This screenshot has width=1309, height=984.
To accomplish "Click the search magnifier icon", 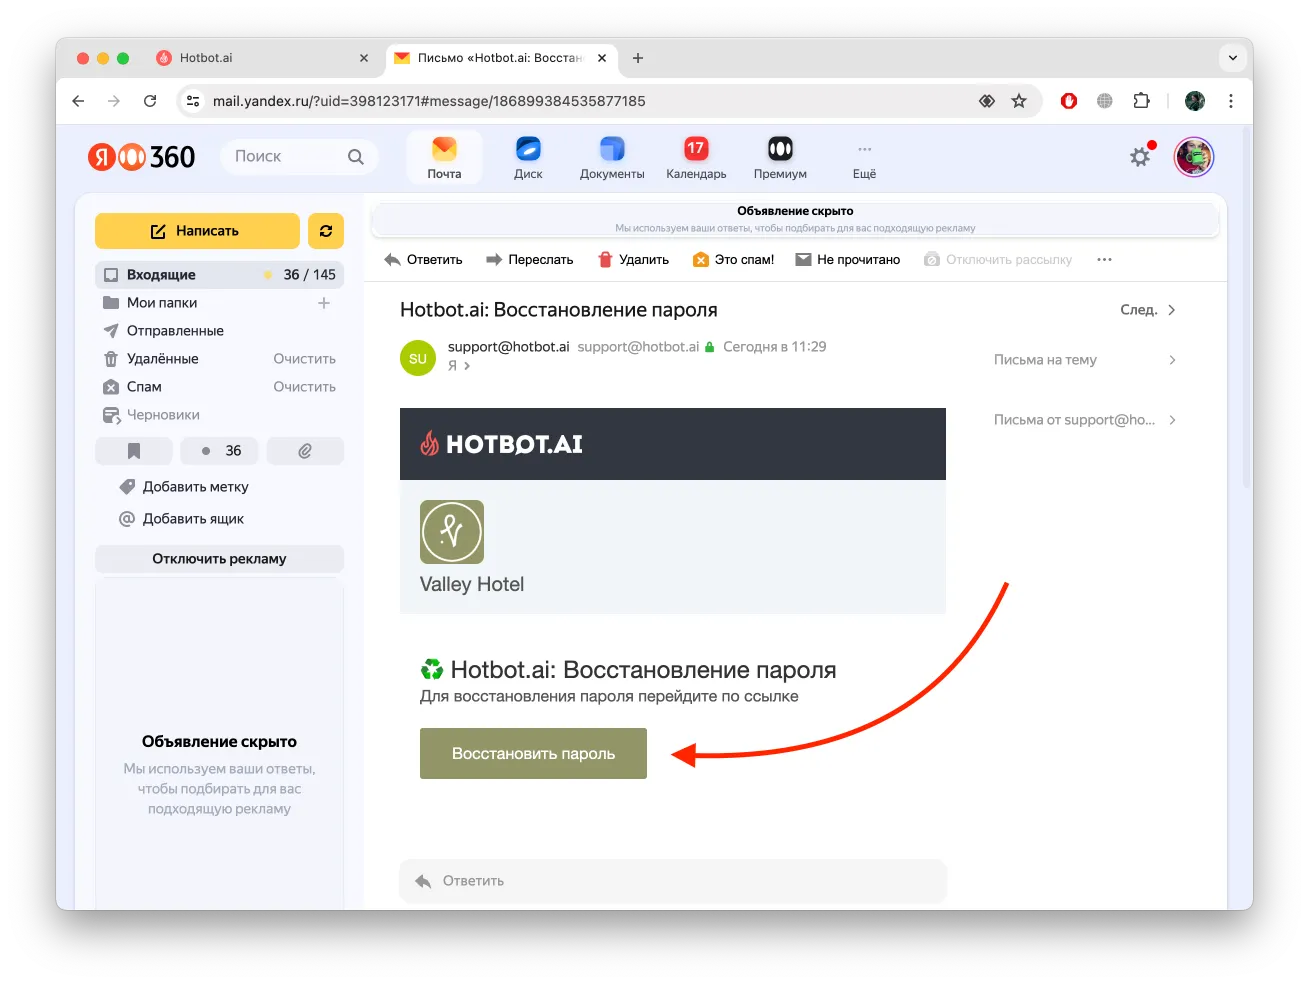I will [355, 157].
